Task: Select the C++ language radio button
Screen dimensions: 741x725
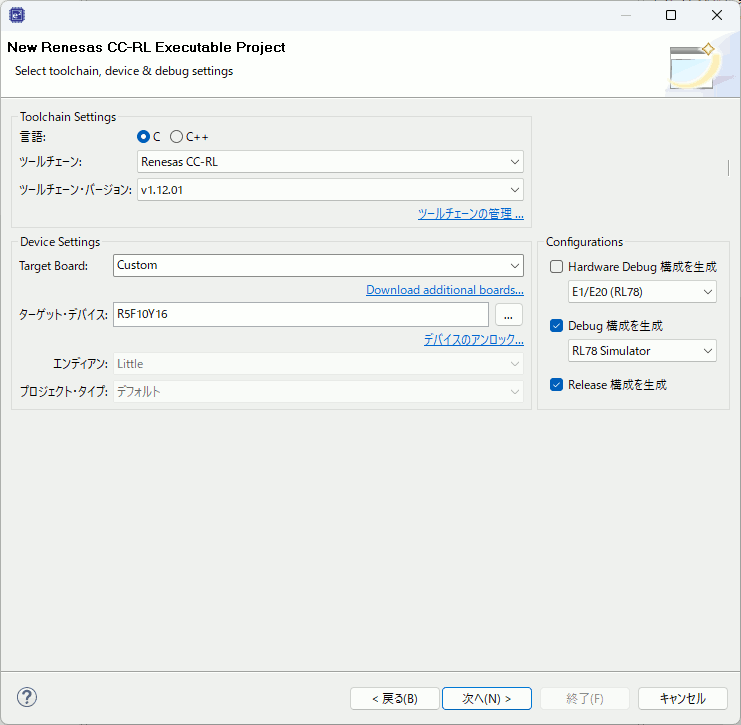Action: [176, 137]
